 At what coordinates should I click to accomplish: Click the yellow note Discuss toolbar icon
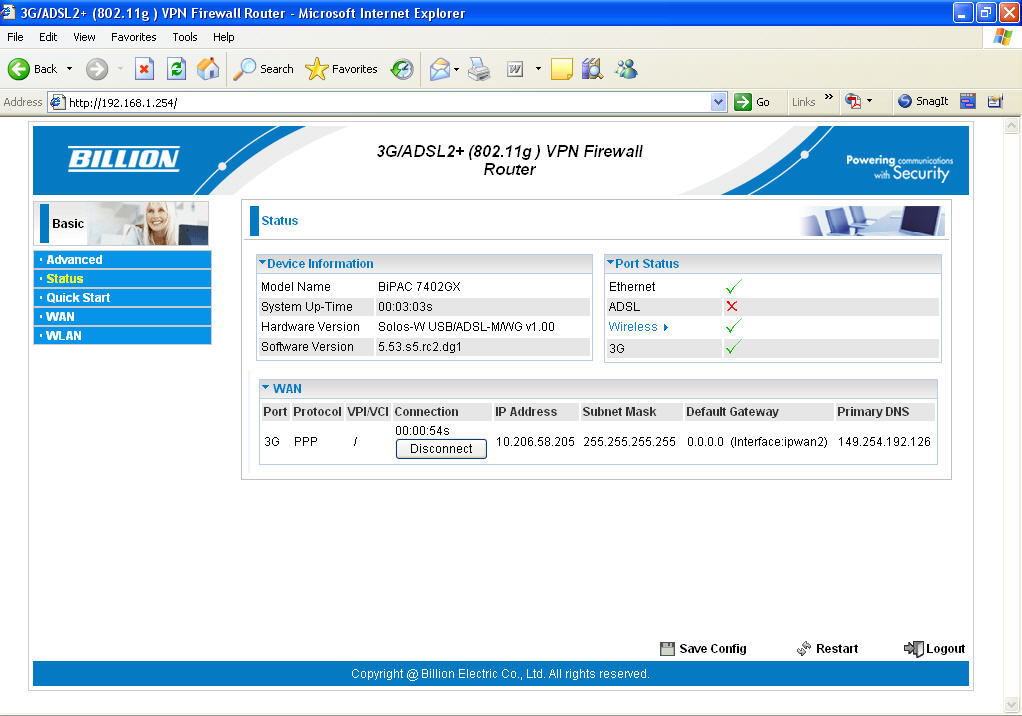[x=561, y=69]
